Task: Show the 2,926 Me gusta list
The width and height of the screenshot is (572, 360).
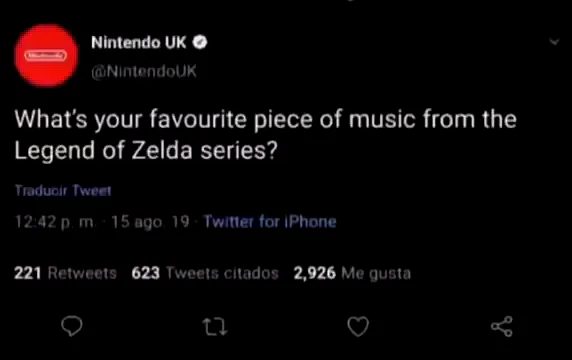Action: pos(352,273)
